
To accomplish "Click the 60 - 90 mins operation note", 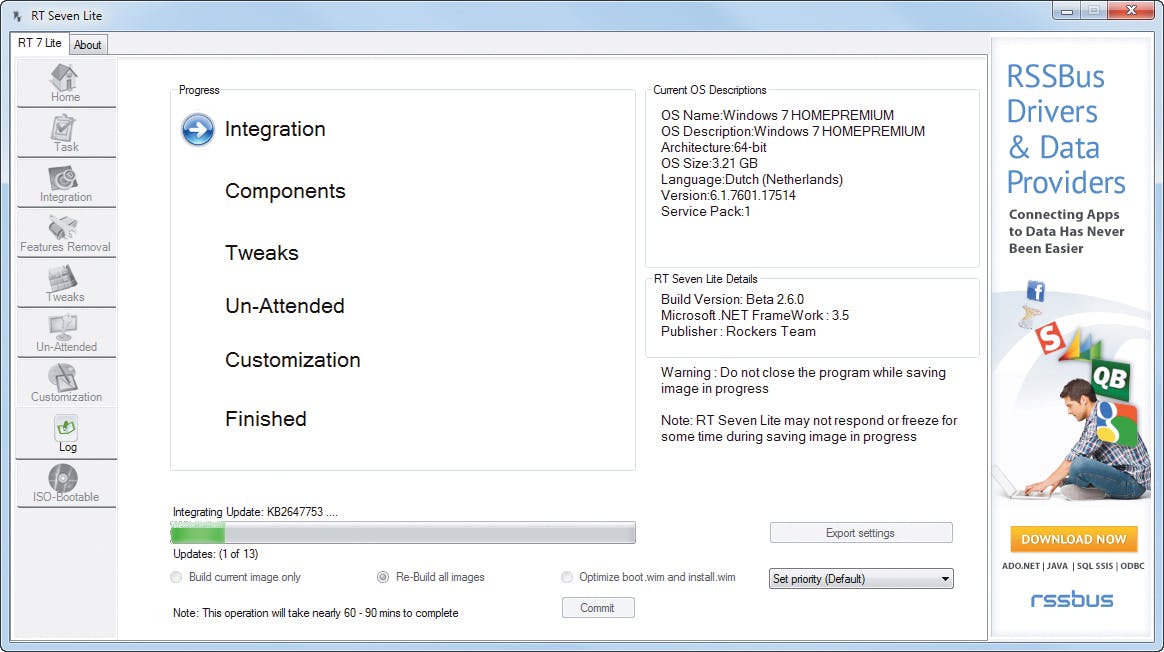I will [x=315, y=613].
